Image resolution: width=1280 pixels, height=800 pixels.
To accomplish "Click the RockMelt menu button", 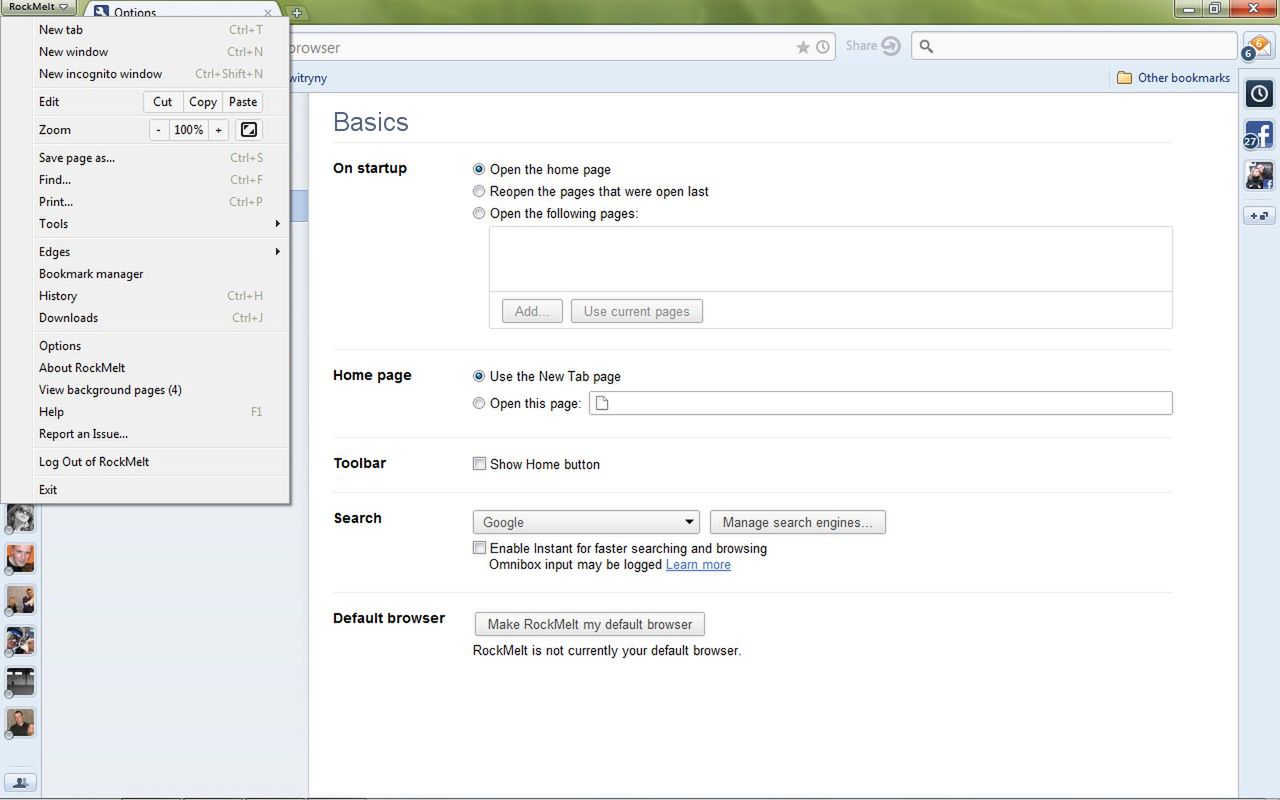I will (x=38, y=7).
